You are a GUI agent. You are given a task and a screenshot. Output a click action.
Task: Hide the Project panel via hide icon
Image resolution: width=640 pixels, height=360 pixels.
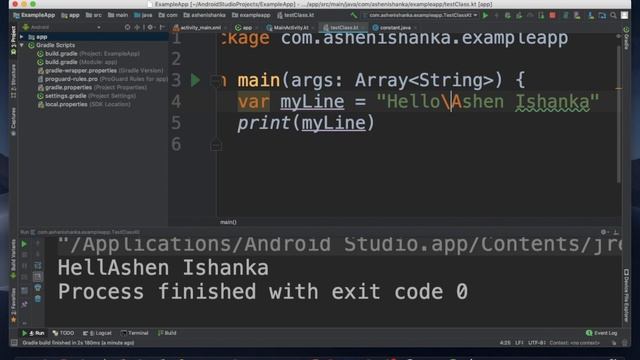click(162, 27)
